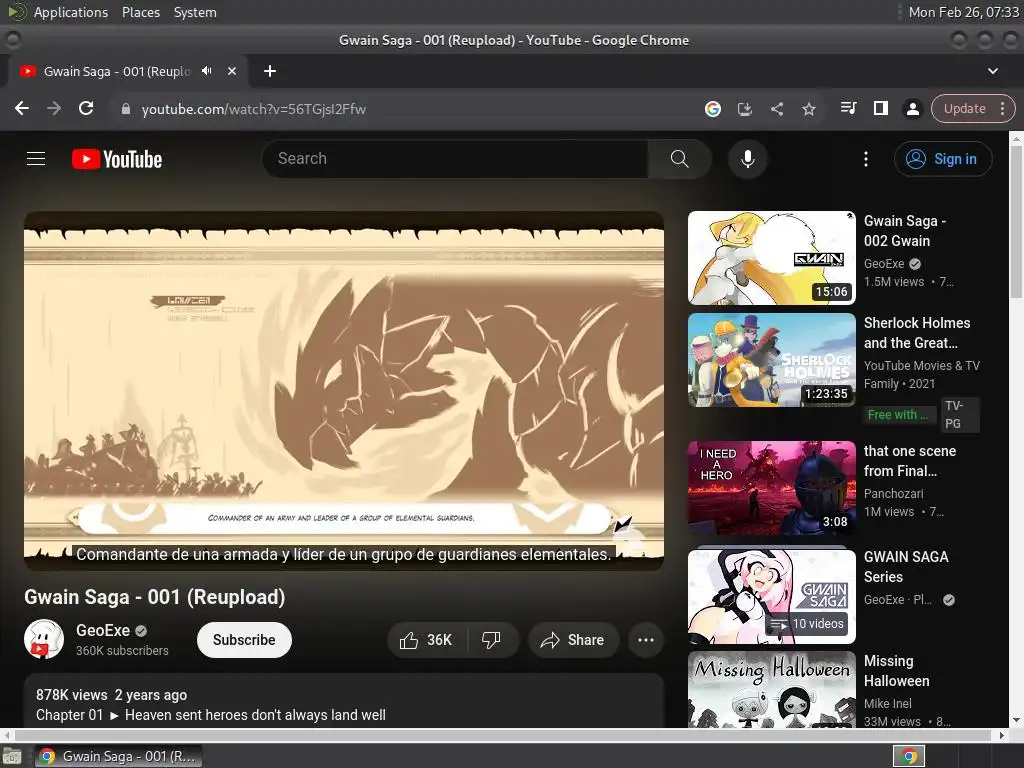Open the GeoExe channel avatar
The width and height of the screenshot is (1024, 768).
44,639
